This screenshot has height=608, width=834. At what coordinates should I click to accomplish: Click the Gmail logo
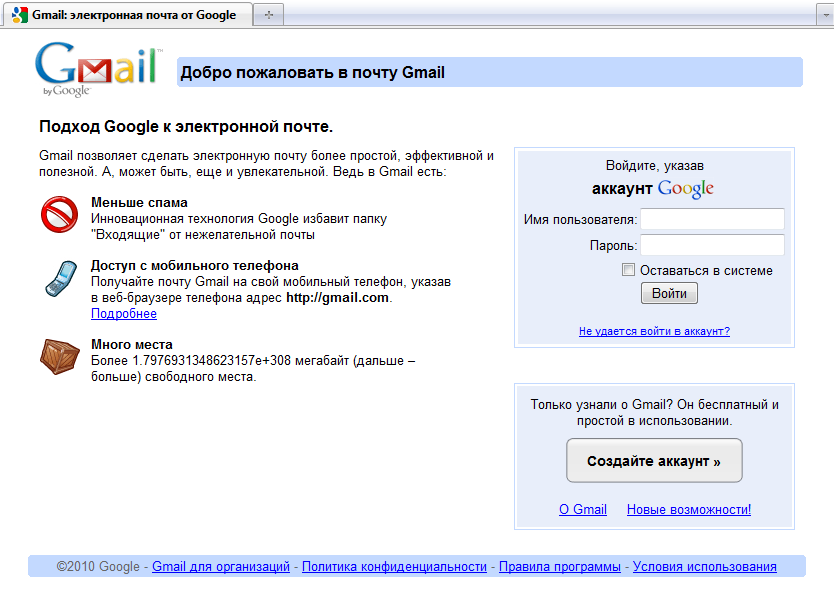[96, 70]
